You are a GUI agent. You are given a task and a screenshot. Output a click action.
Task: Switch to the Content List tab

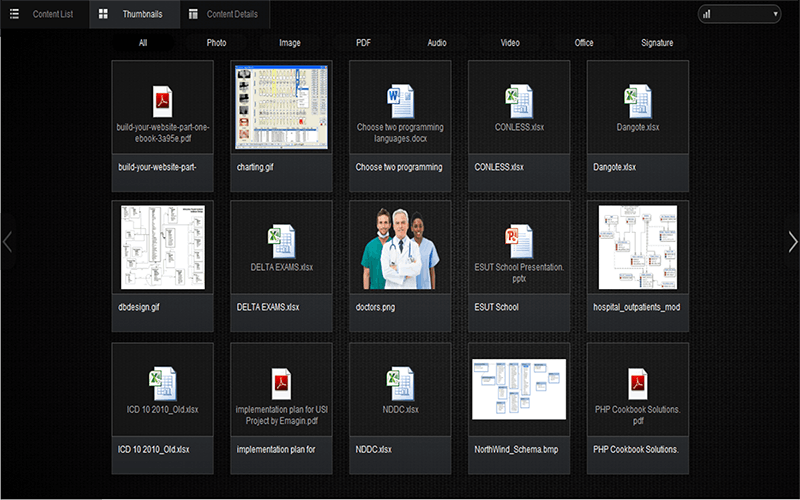(x=43, y=14)
